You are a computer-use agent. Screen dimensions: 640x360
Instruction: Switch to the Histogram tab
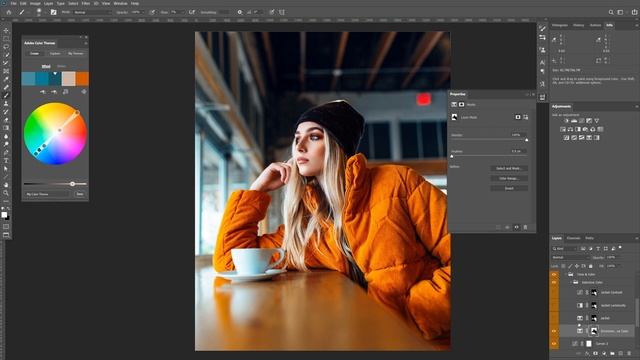click(x=560, y=25)
